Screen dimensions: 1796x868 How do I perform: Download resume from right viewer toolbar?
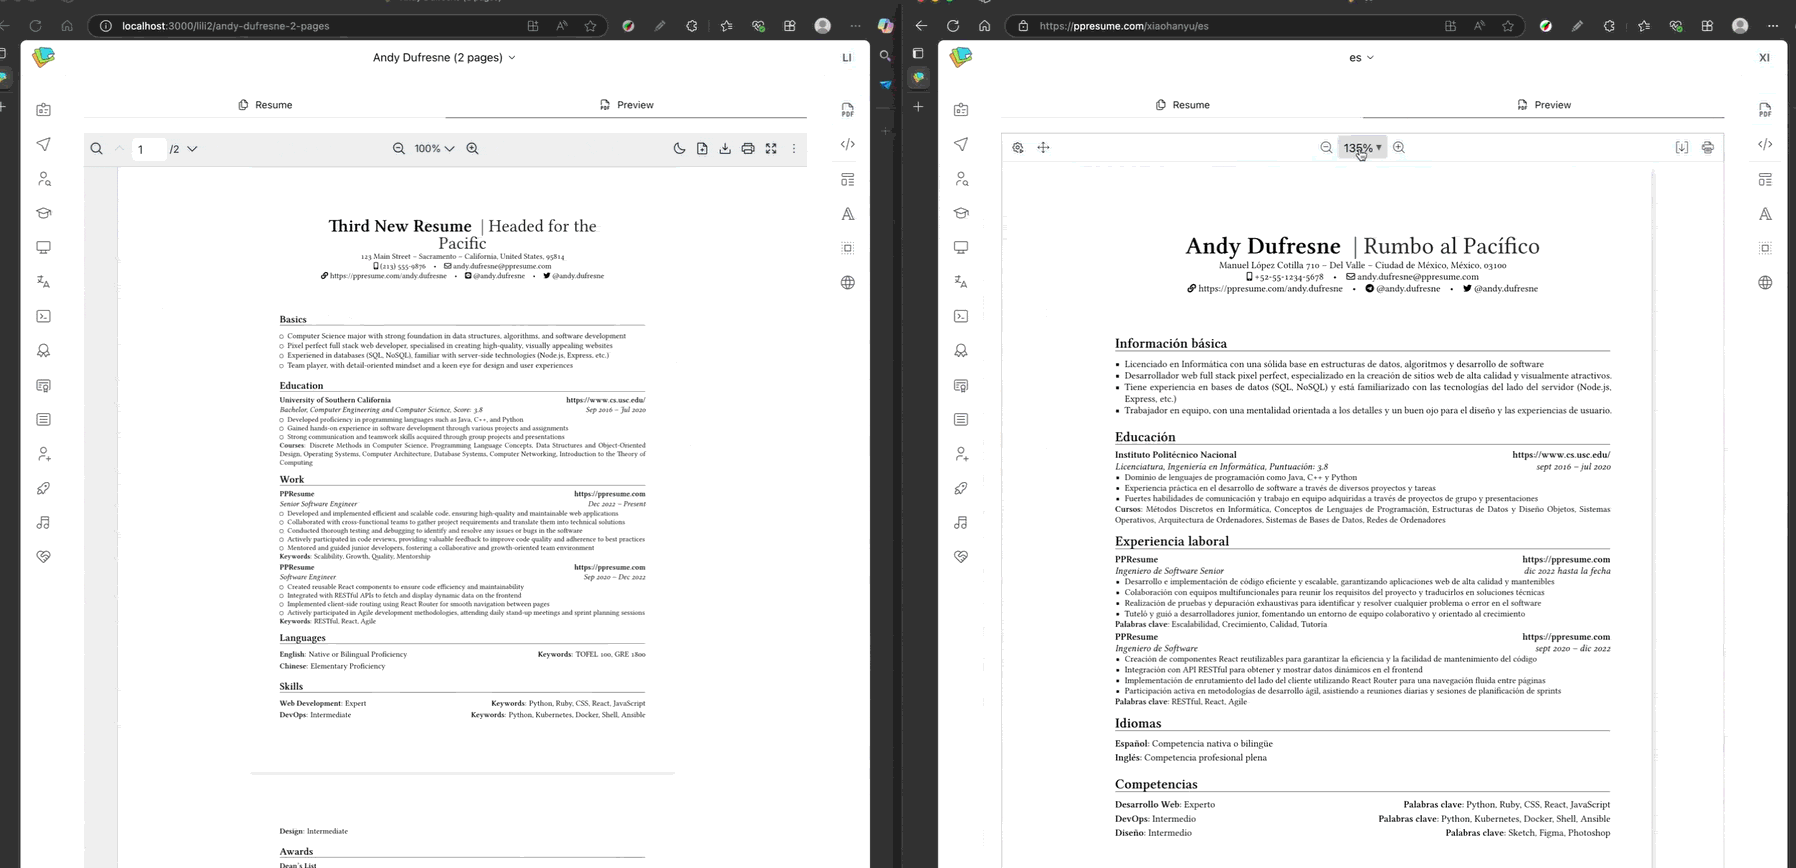[1682, 147]
